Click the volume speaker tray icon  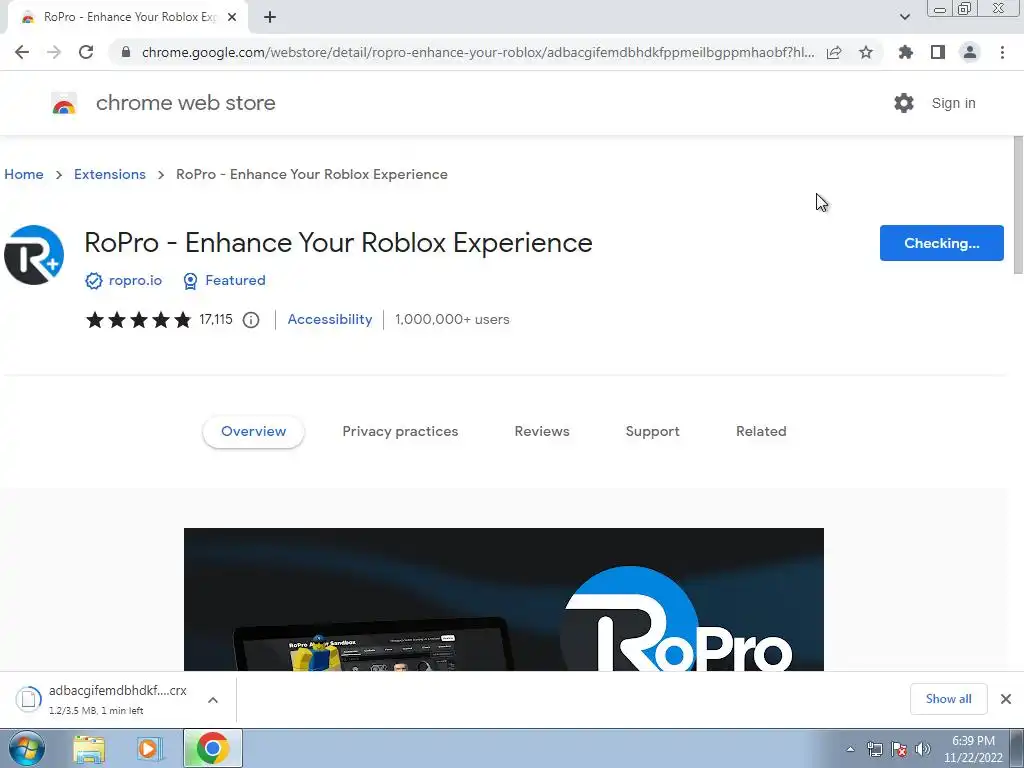923,749
